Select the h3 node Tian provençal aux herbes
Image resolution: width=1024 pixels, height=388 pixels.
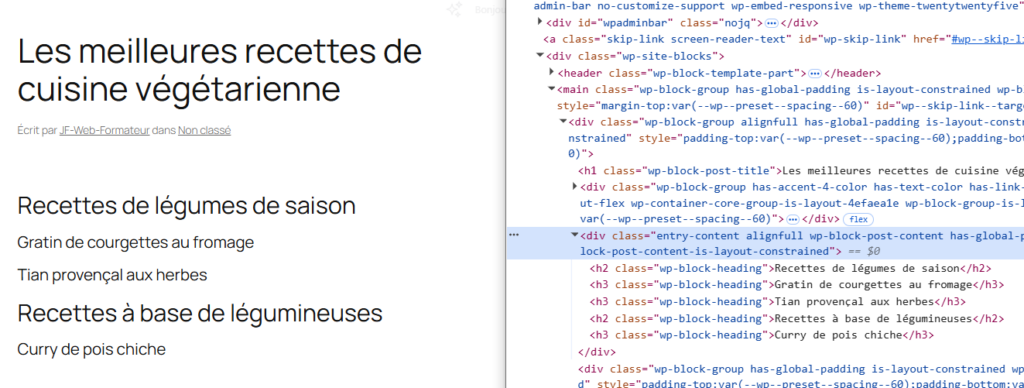coord(778,302)
